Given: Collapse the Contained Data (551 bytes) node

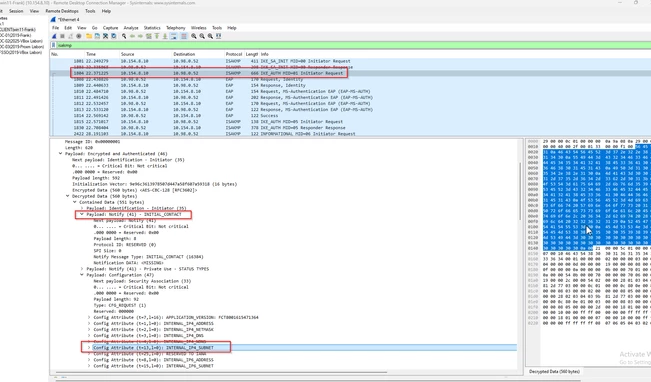Looking at the screenshot, I should pyautogui.click(x=75, y=202).
